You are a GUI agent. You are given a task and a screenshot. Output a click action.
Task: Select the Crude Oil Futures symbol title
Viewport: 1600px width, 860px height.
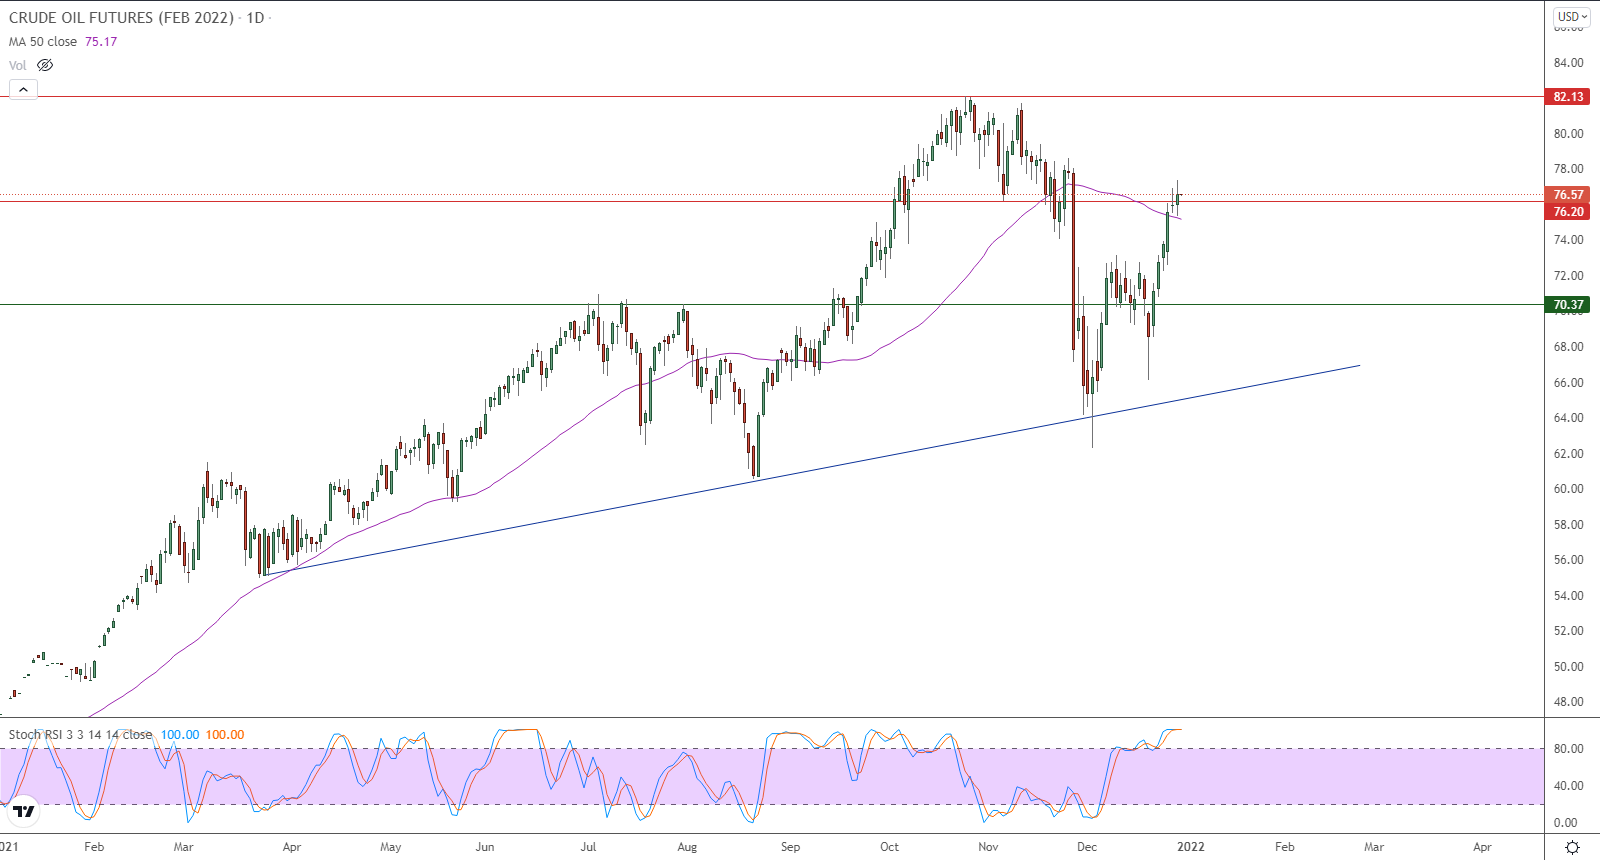(121, 18)
